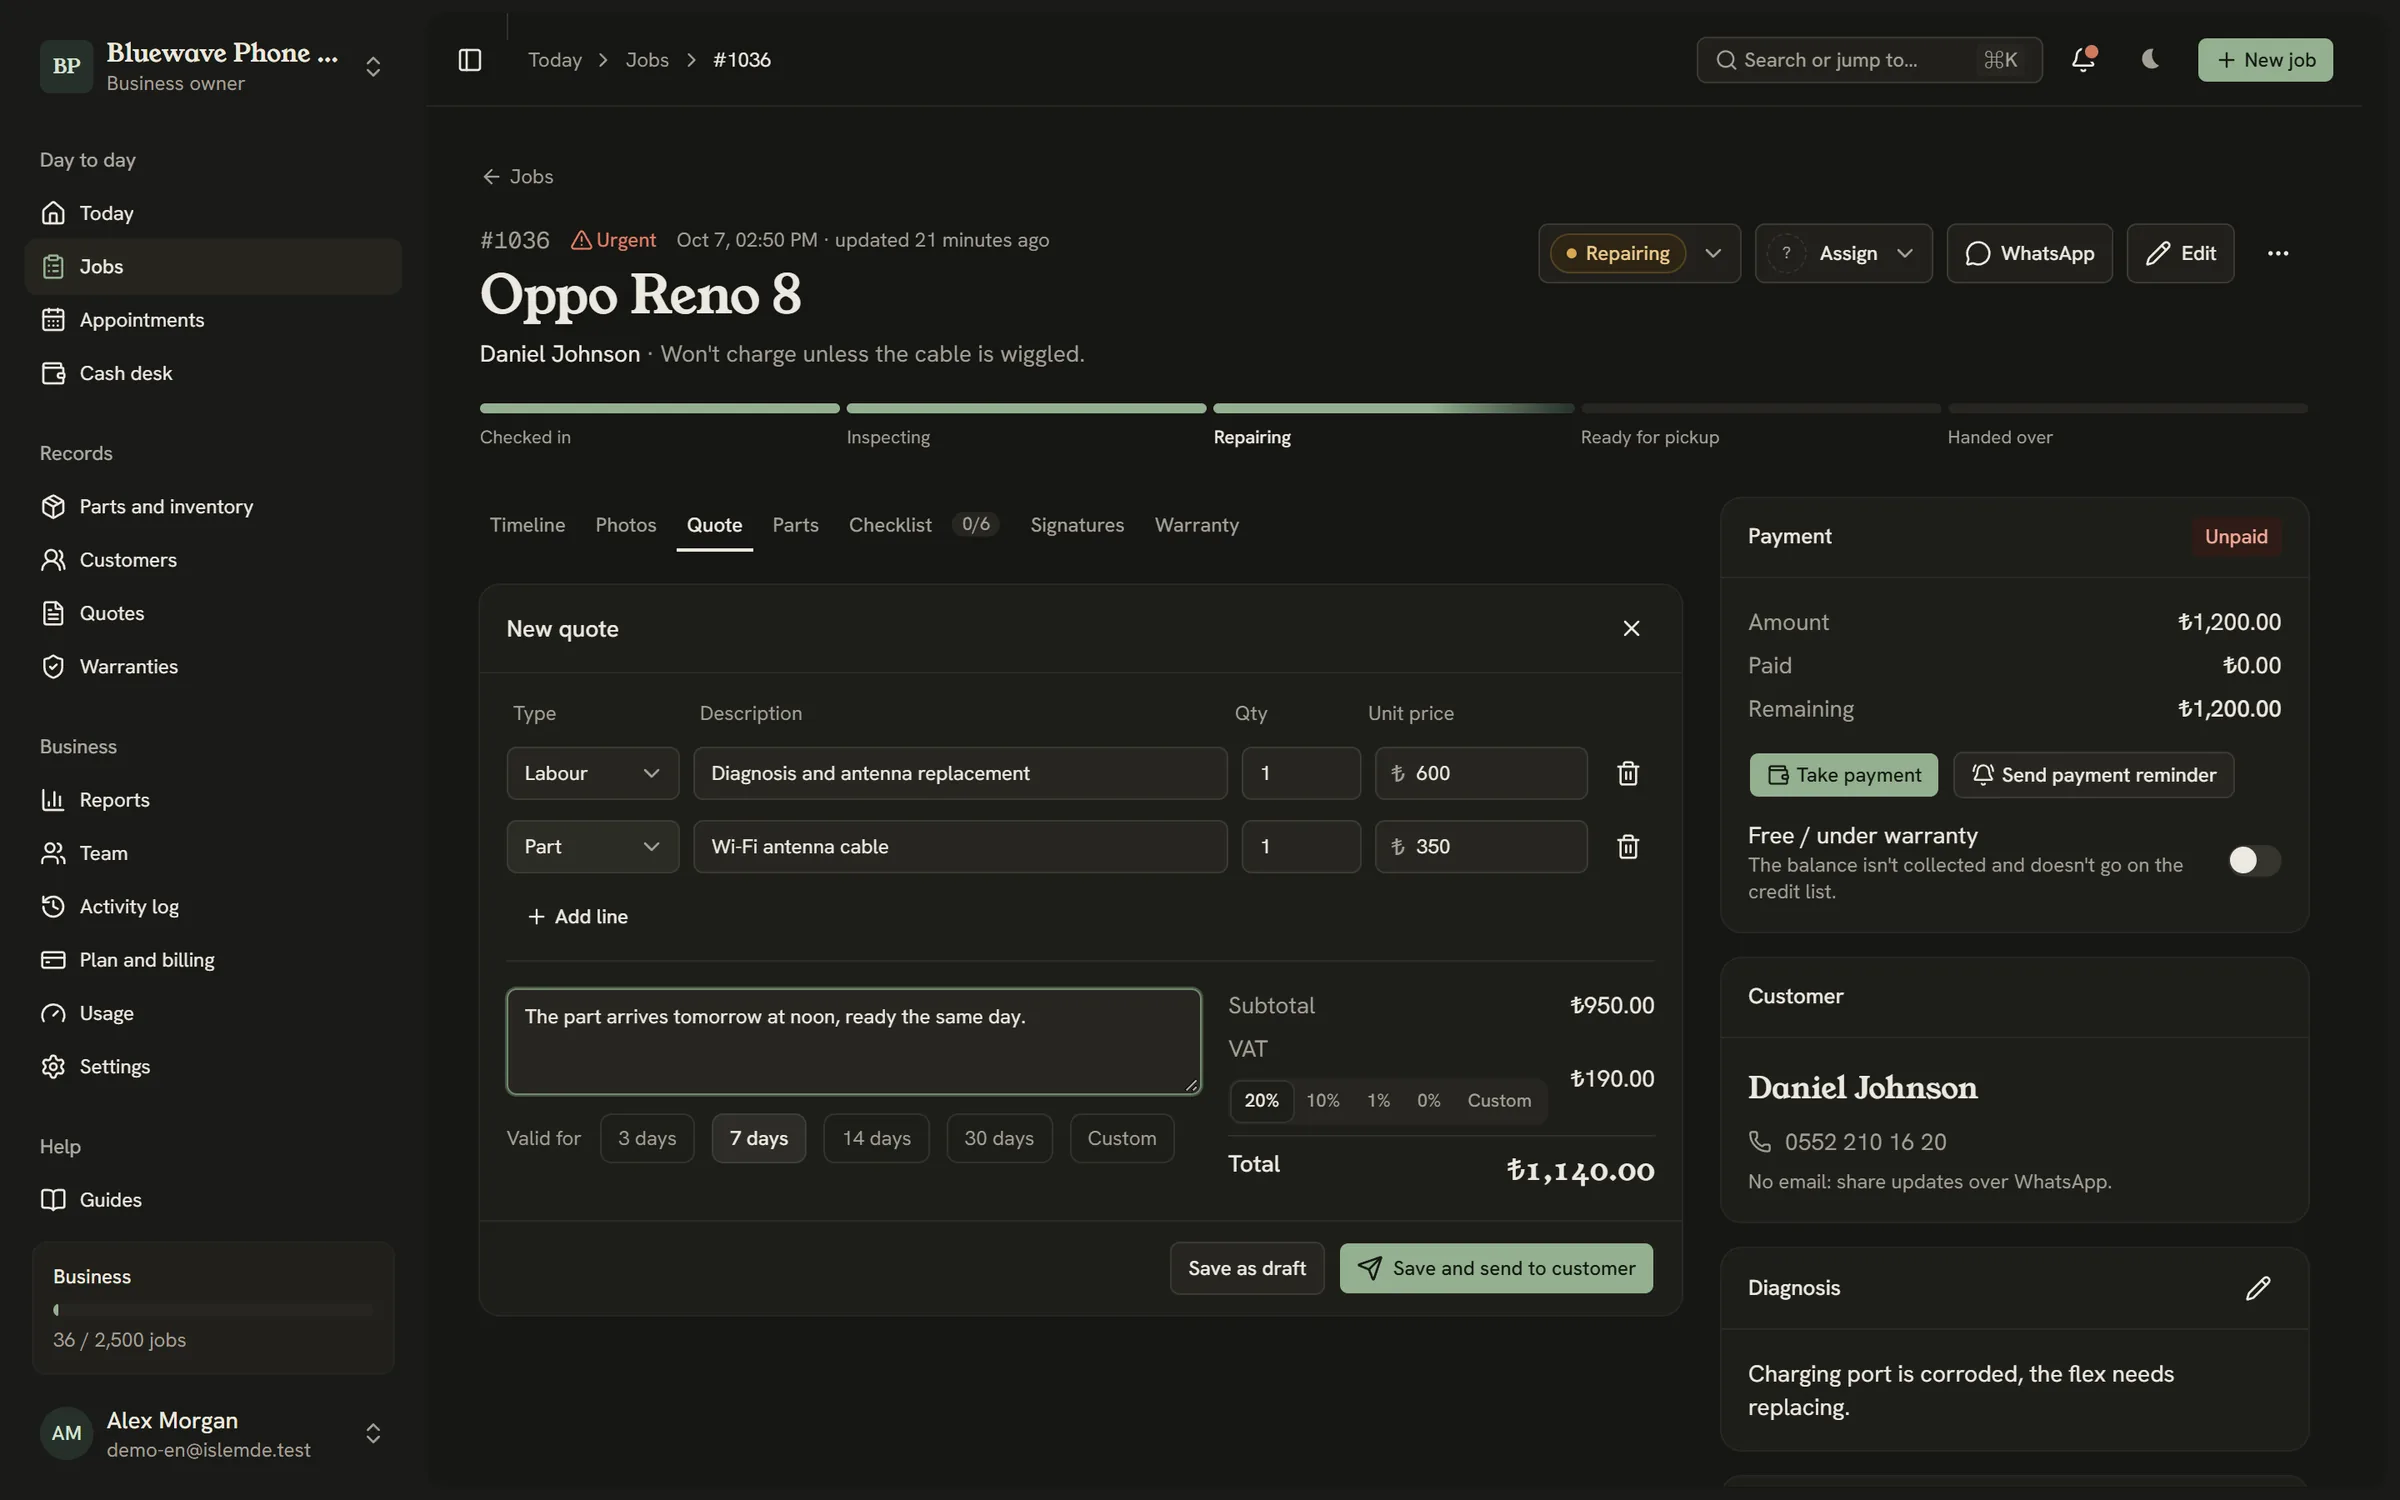The image size is (2400, 1500).
Task: Go back to Jobs with arrow link
Action: [x=517, y=176]
